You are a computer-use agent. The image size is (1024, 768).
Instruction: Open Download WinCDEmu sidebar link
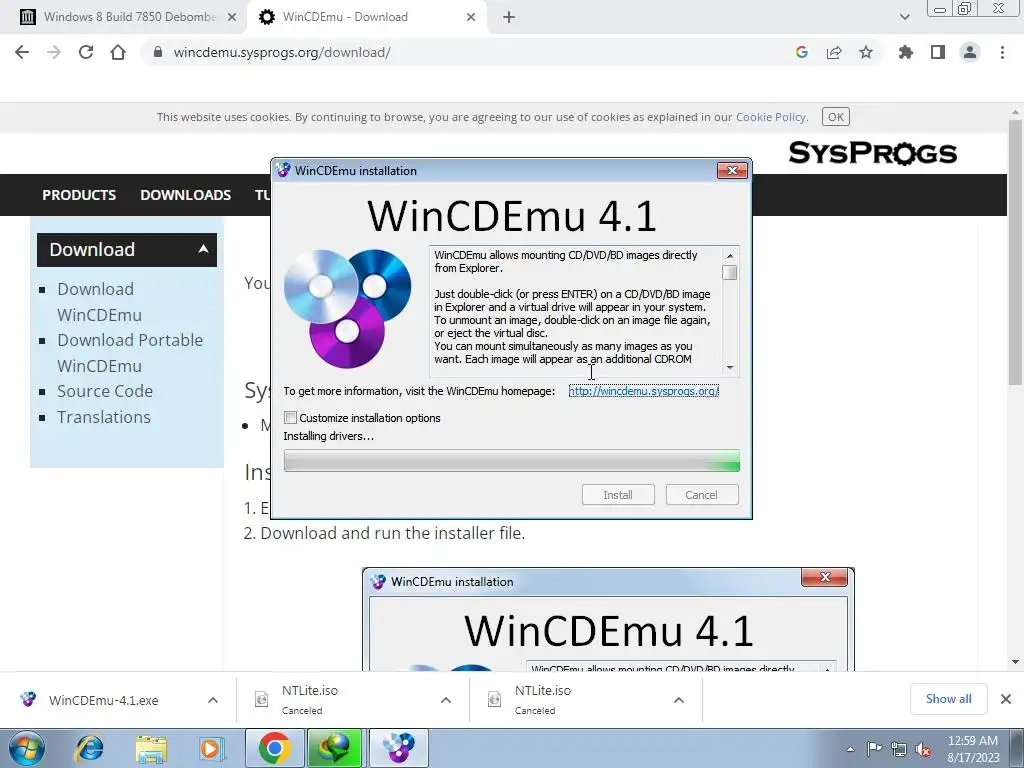tap(99, 302)
